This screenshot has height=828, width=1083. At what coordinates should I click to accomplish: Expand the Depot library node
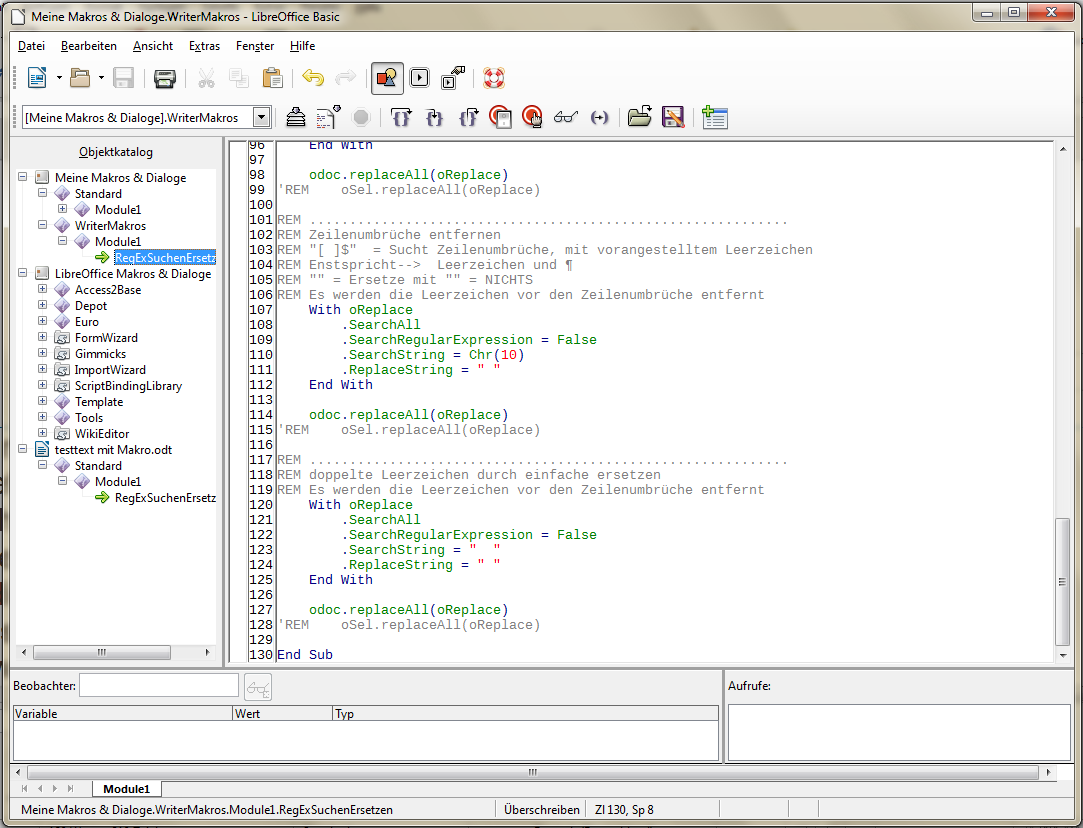point(42,305)
